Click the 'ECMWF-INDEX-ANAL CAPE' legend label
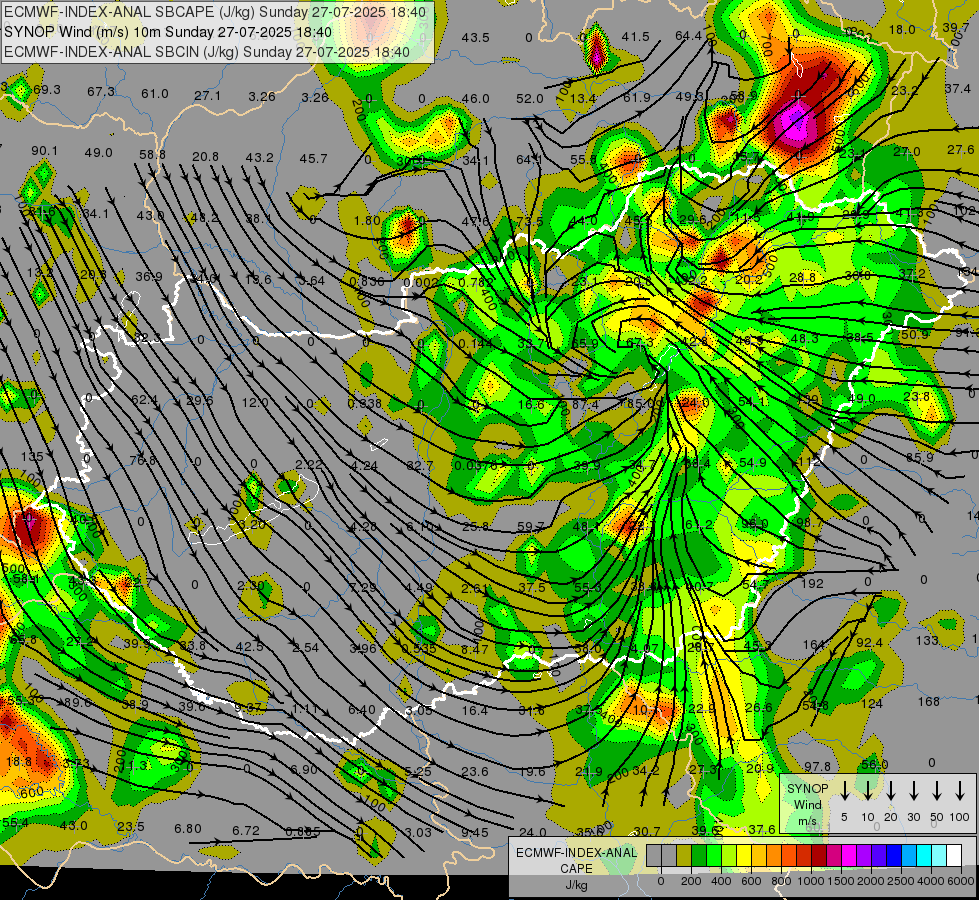The height and width of the screenshot is (900, 979). (576, 860)
